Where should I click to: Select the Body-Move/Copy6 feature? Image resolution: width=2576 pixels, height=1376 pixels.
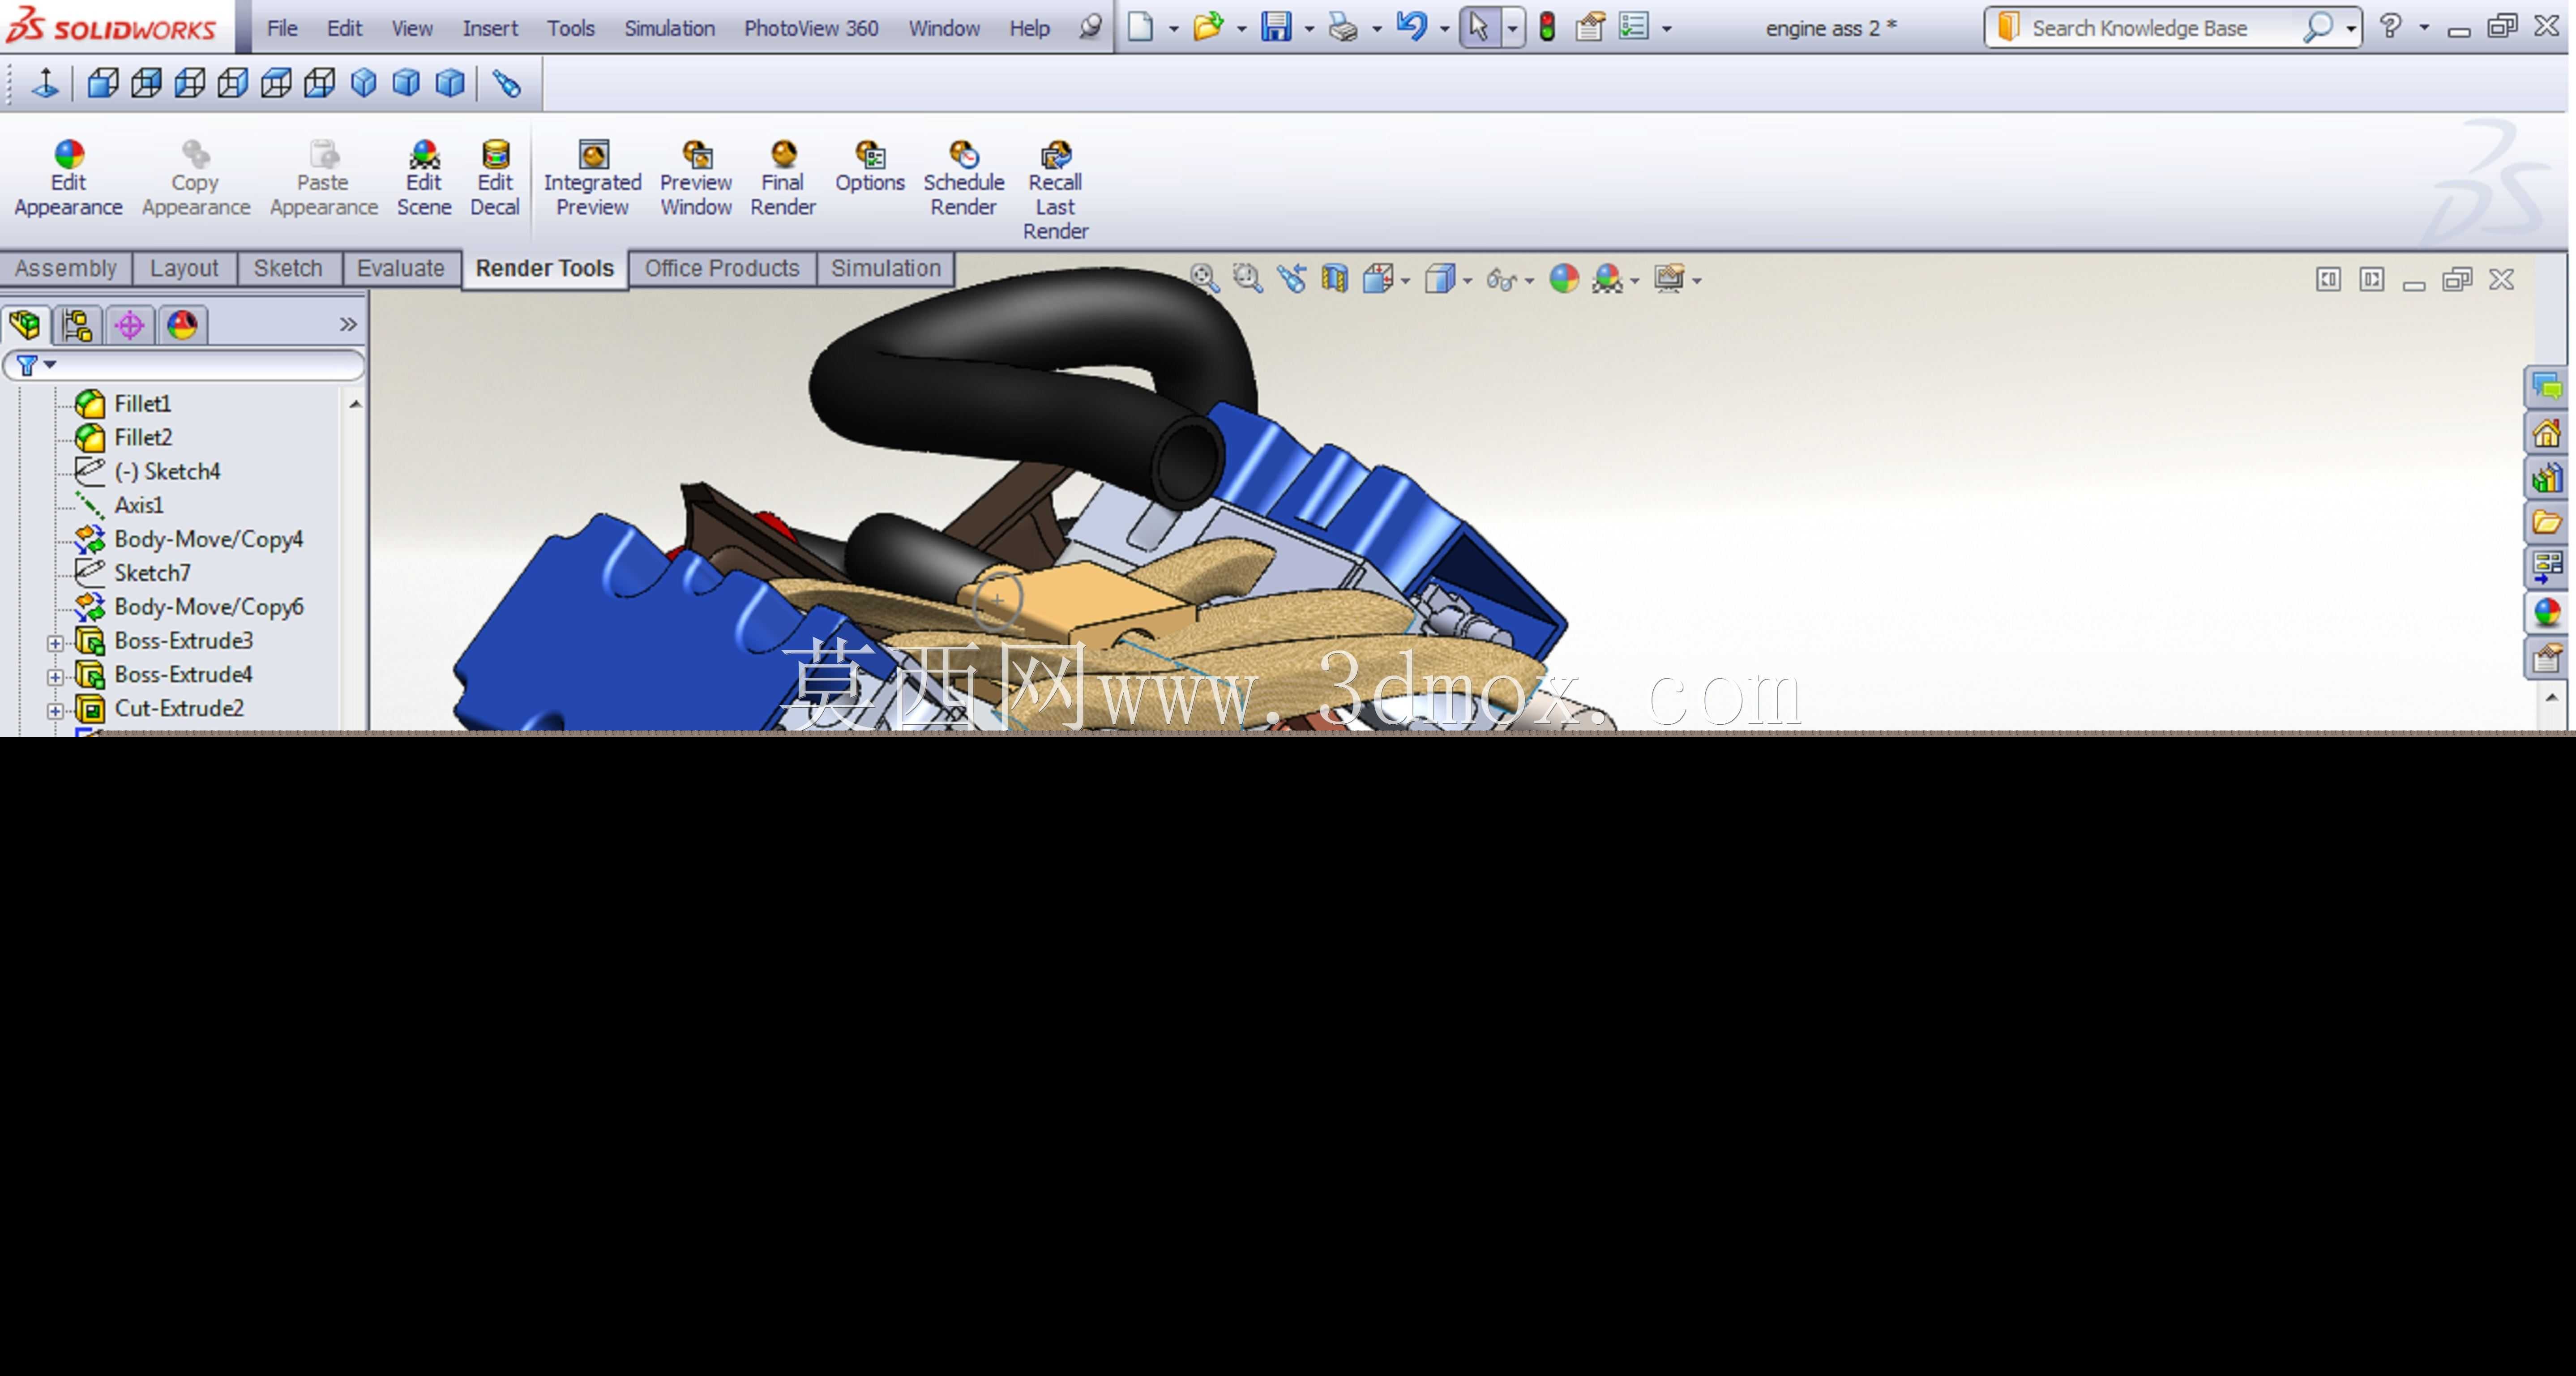189,607
